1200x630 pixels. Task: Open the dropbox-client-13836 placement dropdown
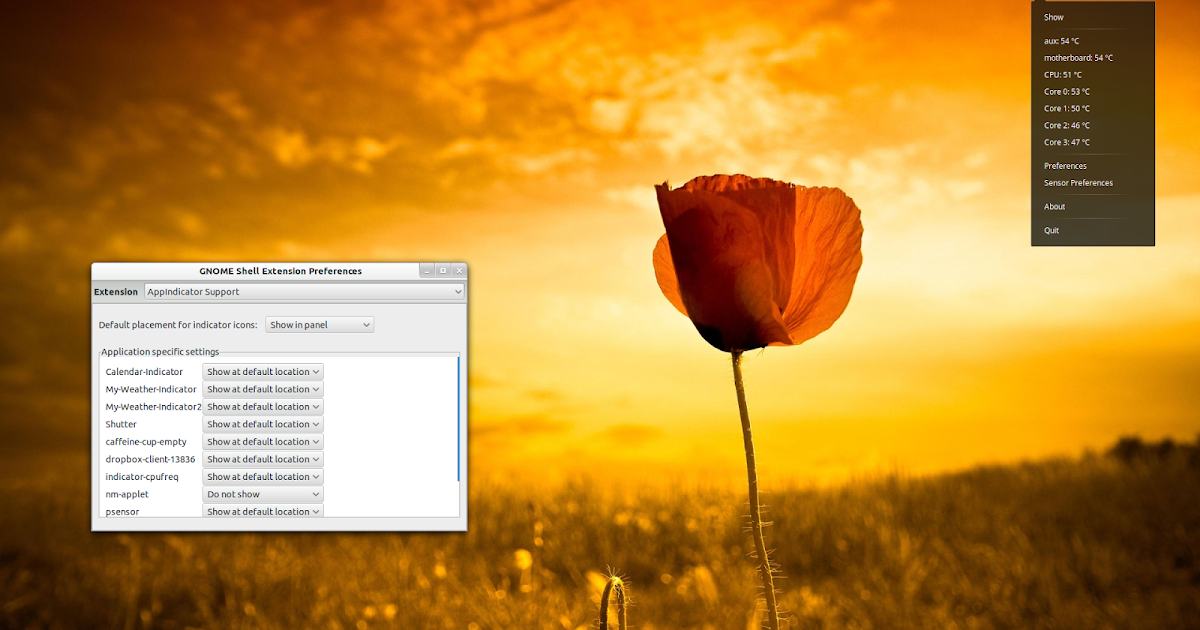point(262,458)
